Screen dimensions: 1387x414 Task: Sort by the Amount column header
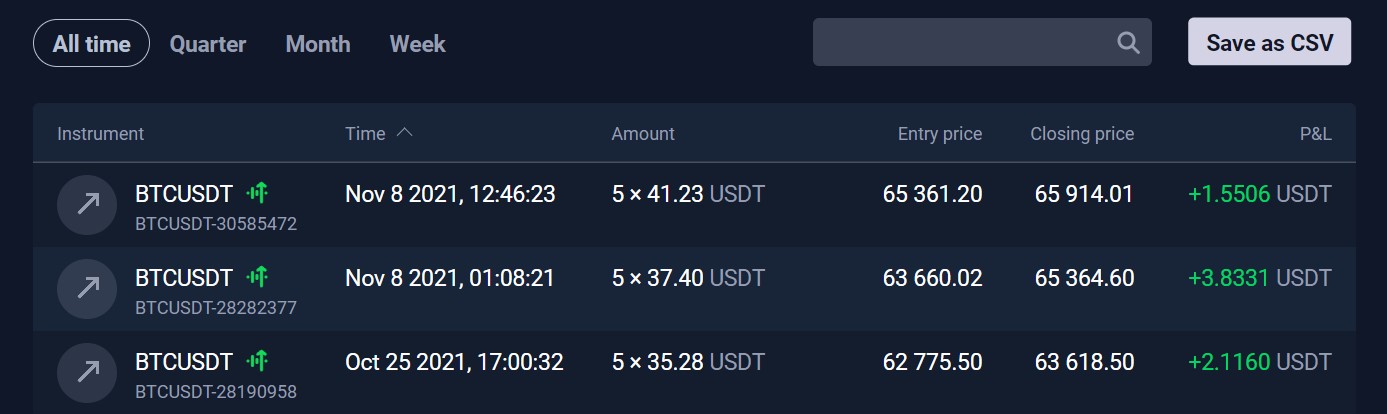(x=643, y=133)
